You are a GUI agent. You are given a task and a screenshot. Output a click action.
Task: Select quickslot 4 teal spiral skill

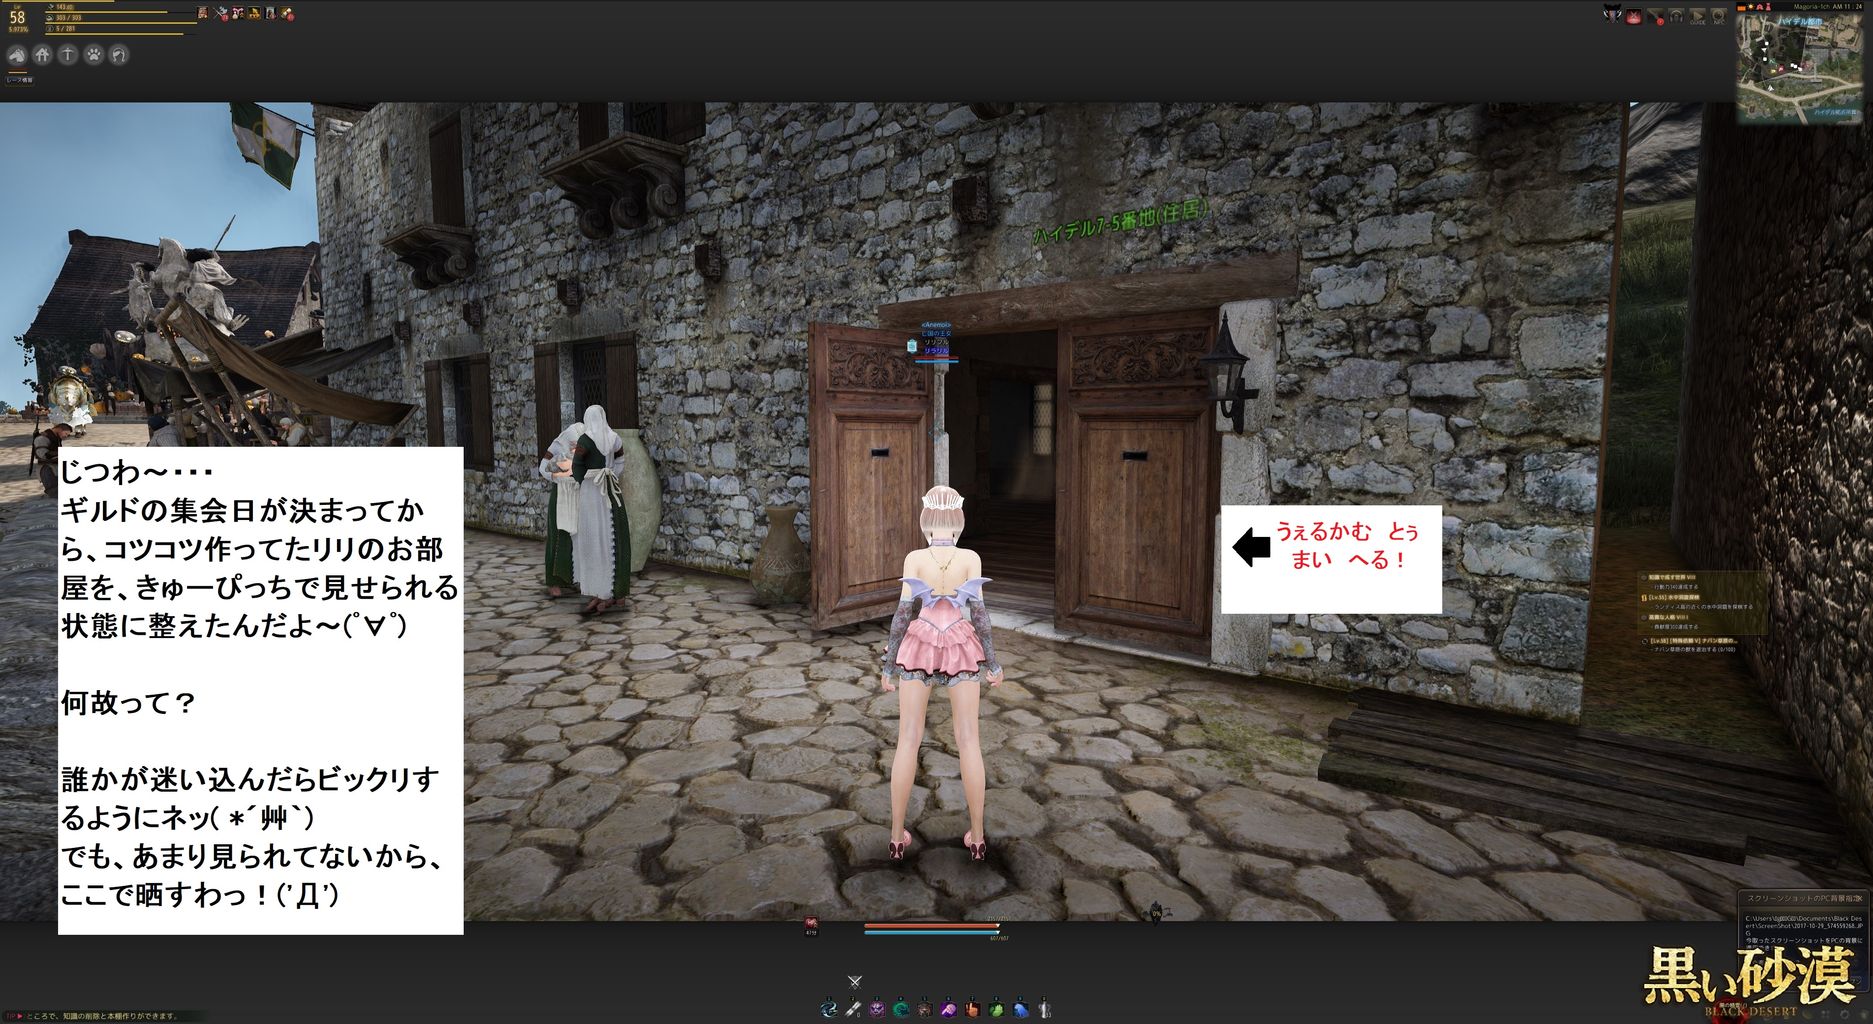point(901,1008)
